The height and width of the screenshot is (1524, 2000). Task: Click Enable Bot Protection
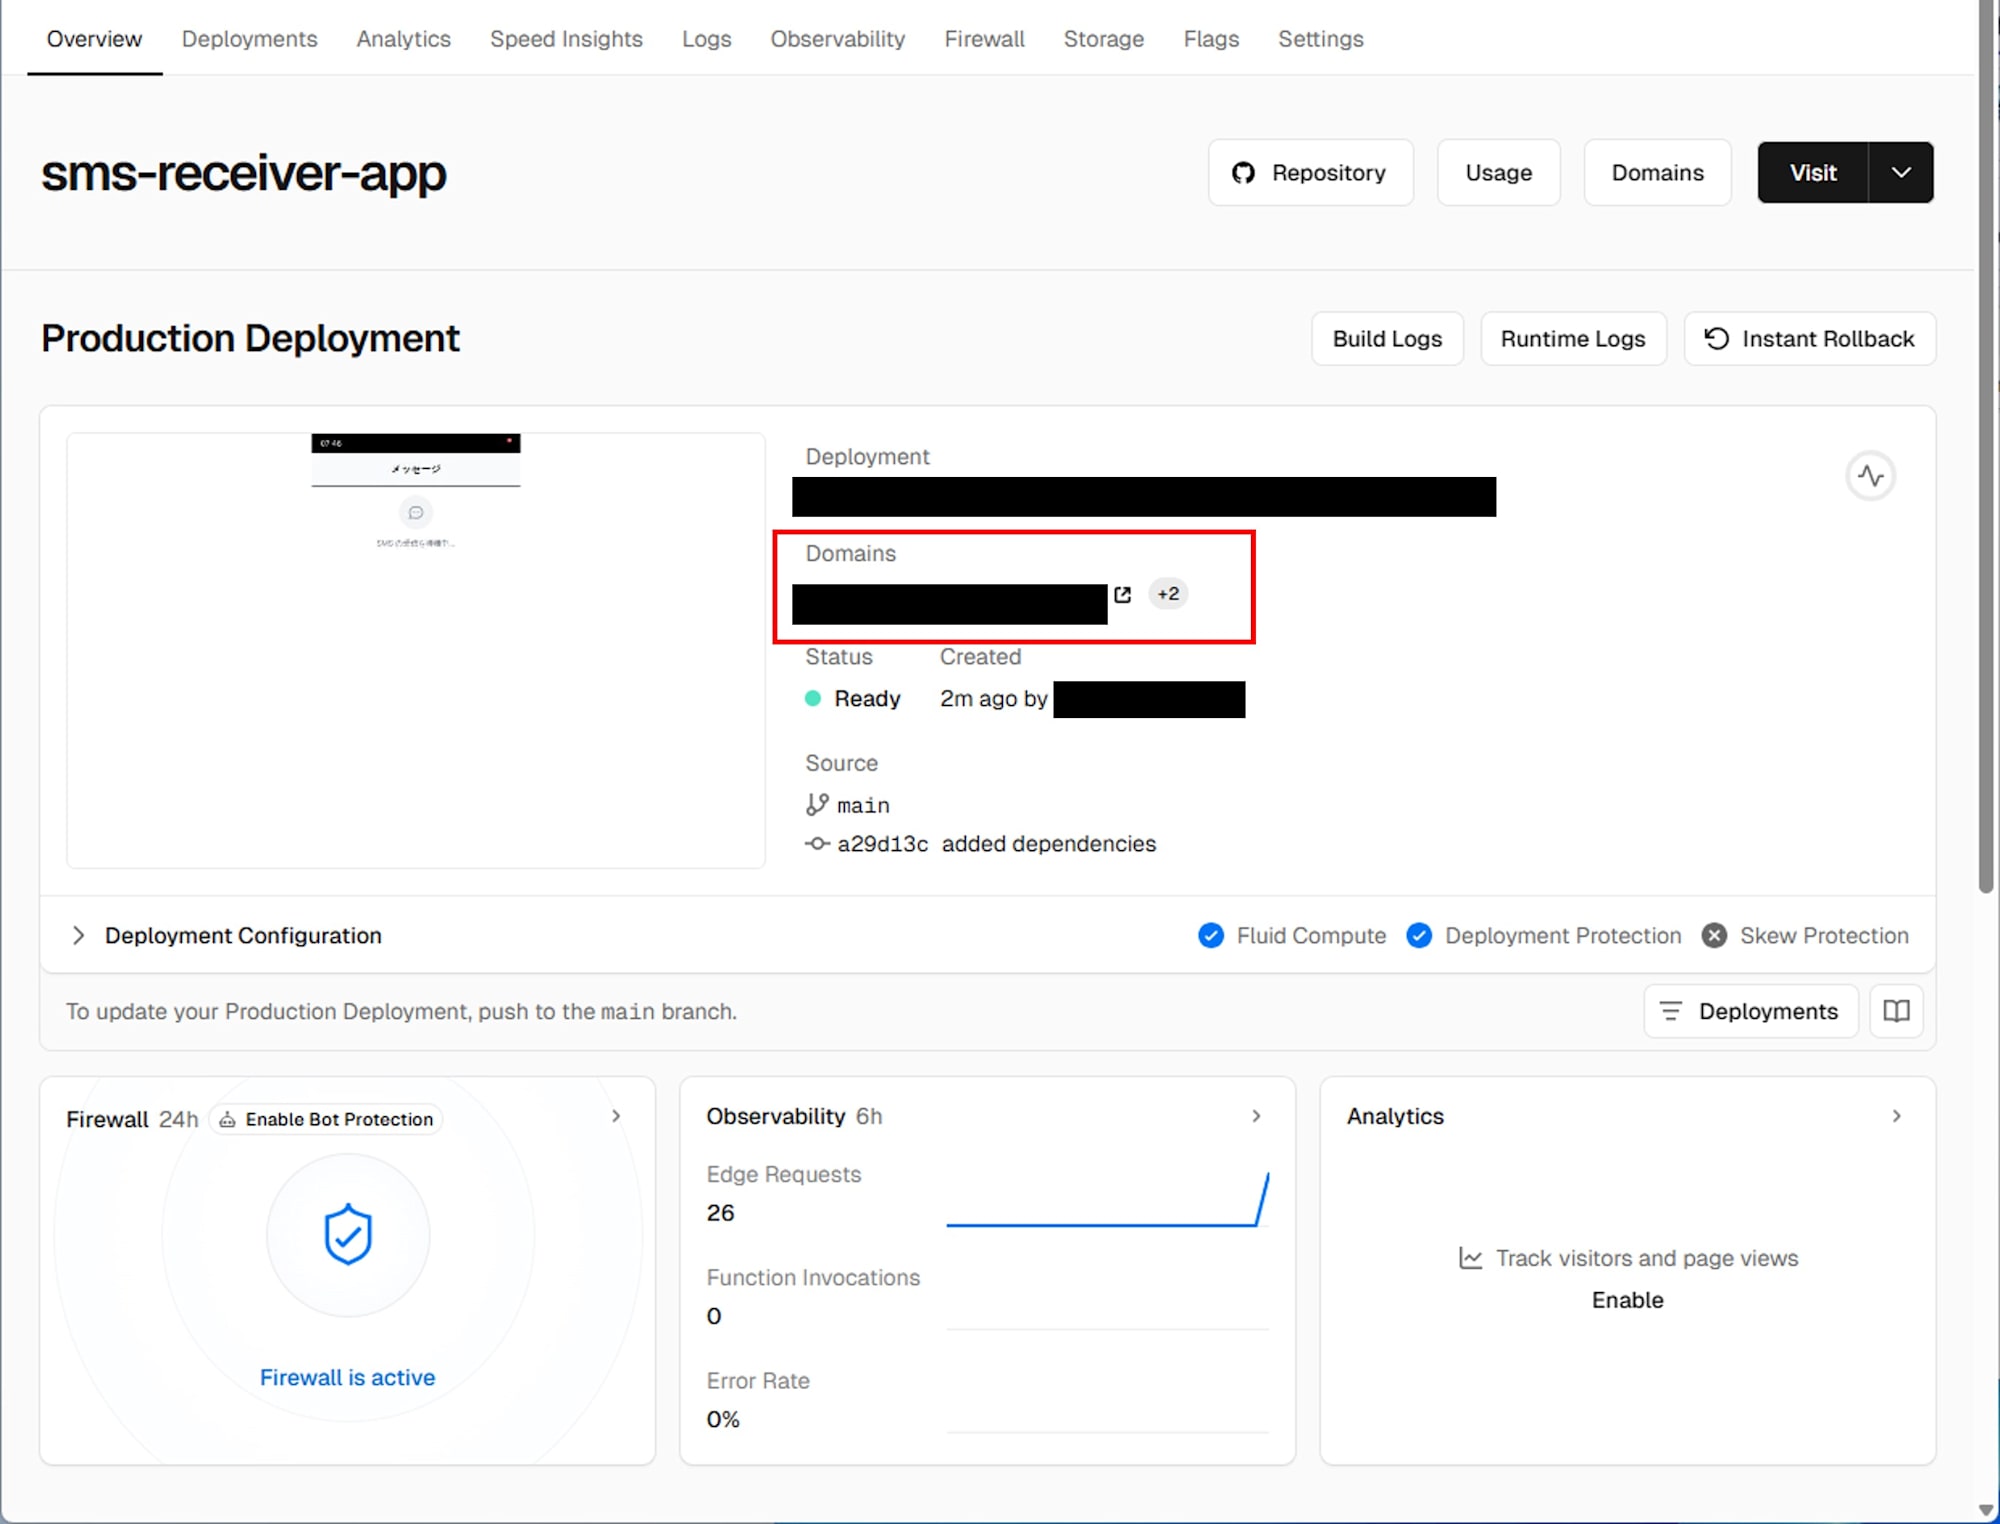click(x=326, y=1119)
